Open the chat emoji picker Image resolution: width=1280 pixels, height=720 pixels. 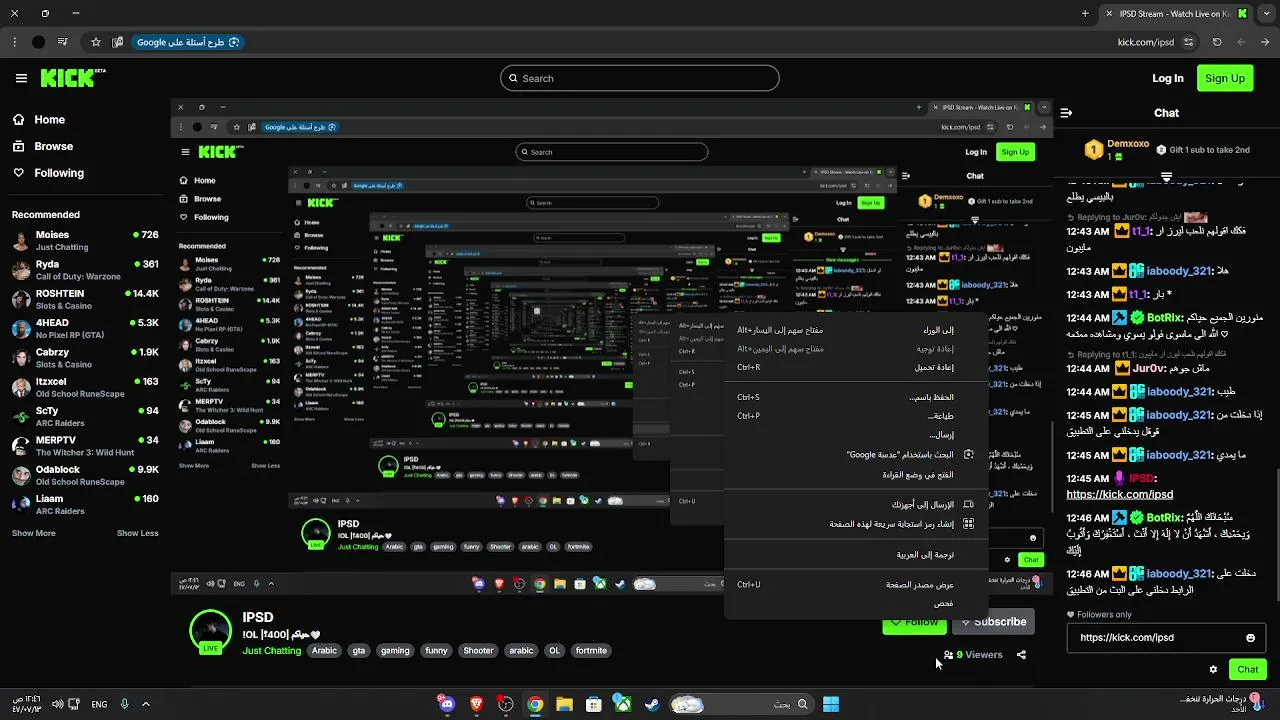tap(1250, 637)
